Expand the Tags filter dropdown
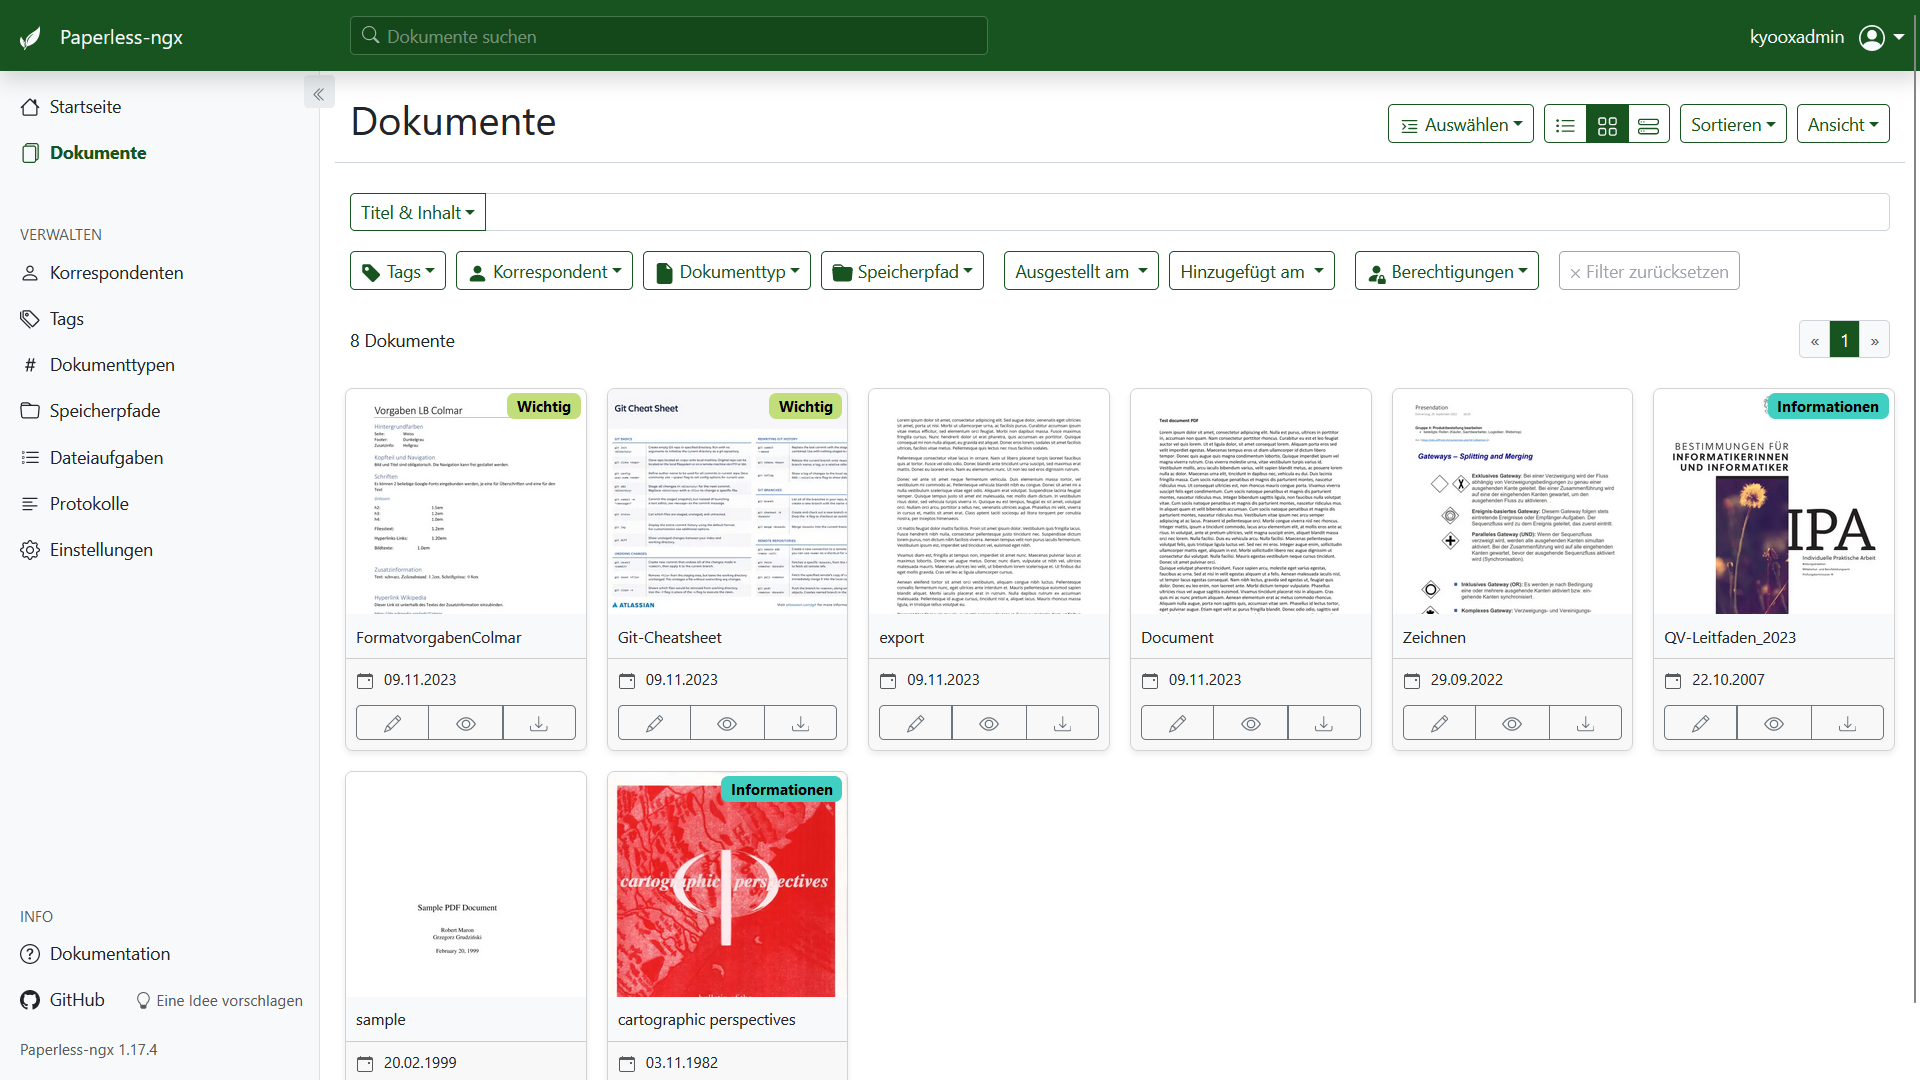This screenshot has width=1920, height=1080. pos(398,271)
